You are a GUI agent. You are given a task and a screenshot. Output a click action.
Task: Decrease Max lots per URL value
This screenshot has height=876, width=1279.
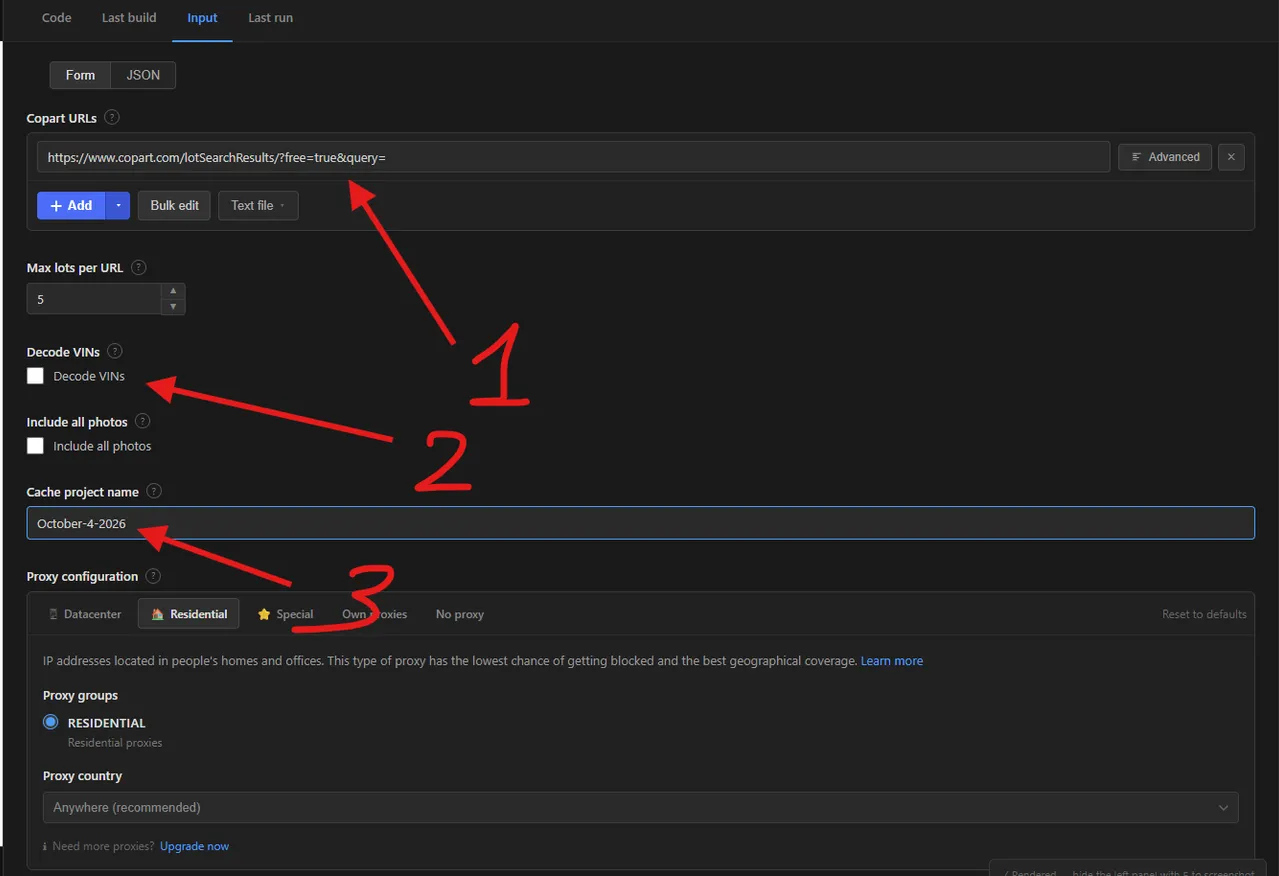(173, 307)
